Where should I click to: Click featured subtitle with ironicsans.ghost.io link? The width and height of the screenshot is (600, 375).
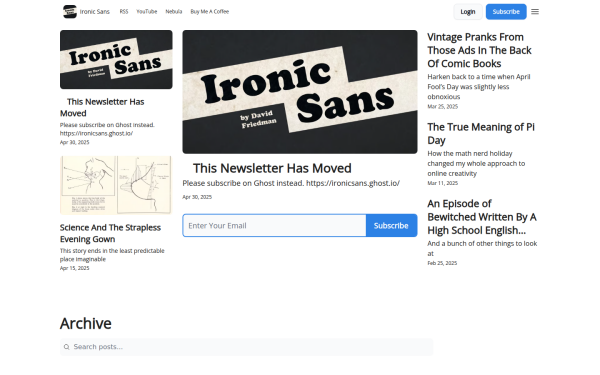tap(291, 183)
